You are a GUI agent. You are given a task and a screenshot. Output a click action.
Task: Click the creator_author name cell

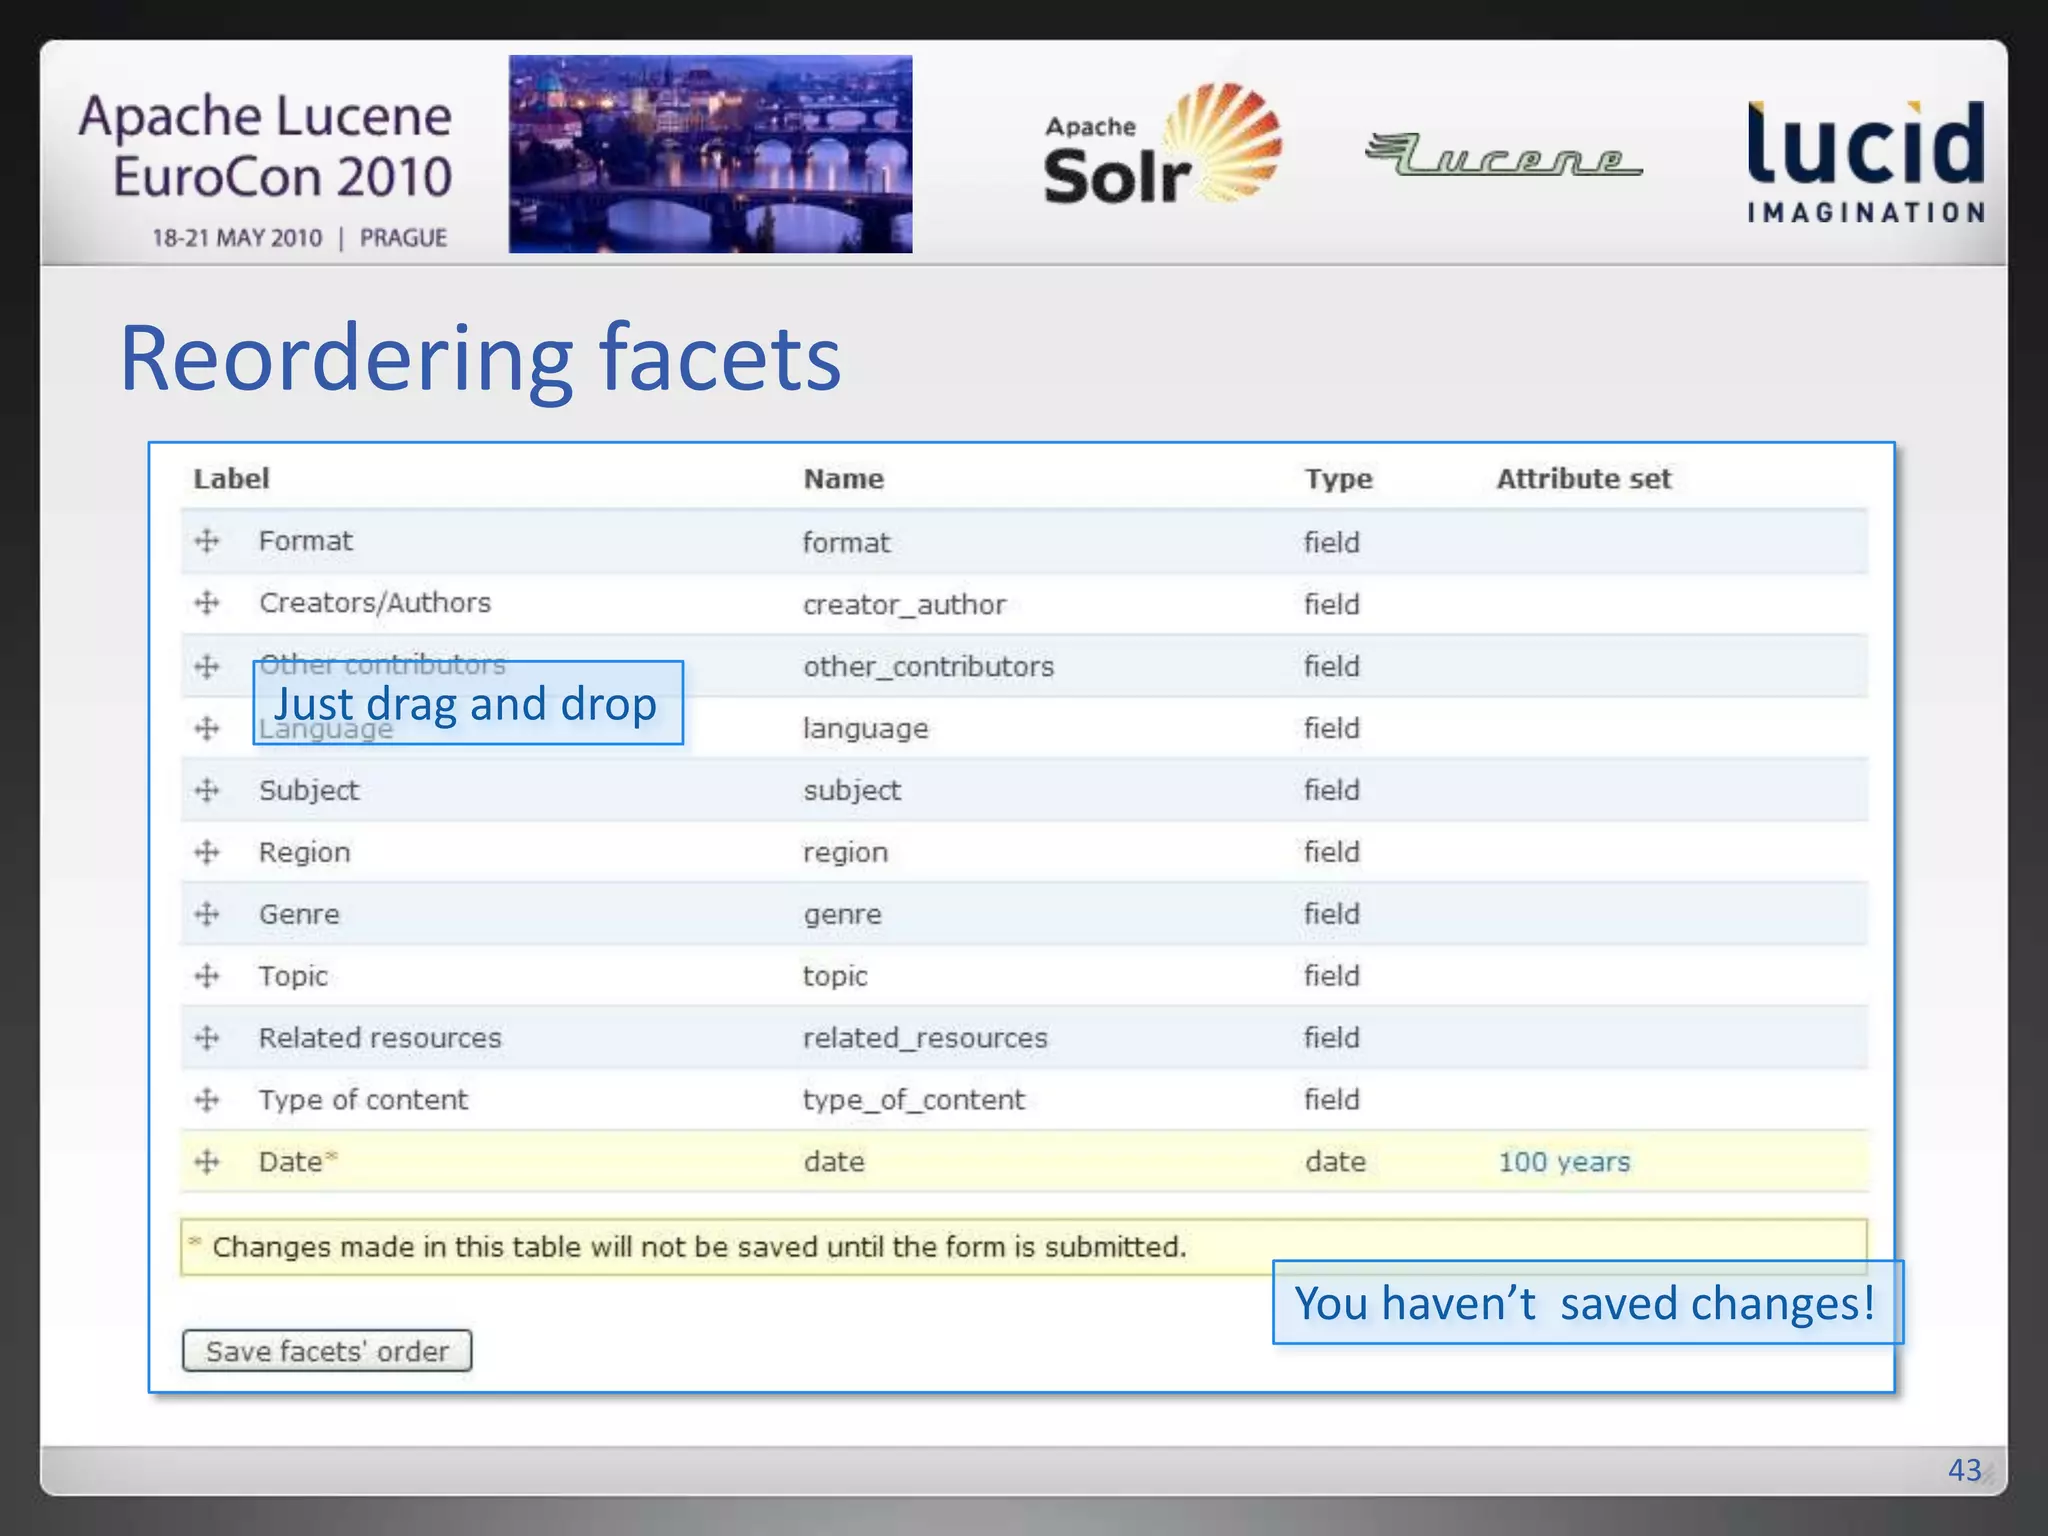click(904, 605)
